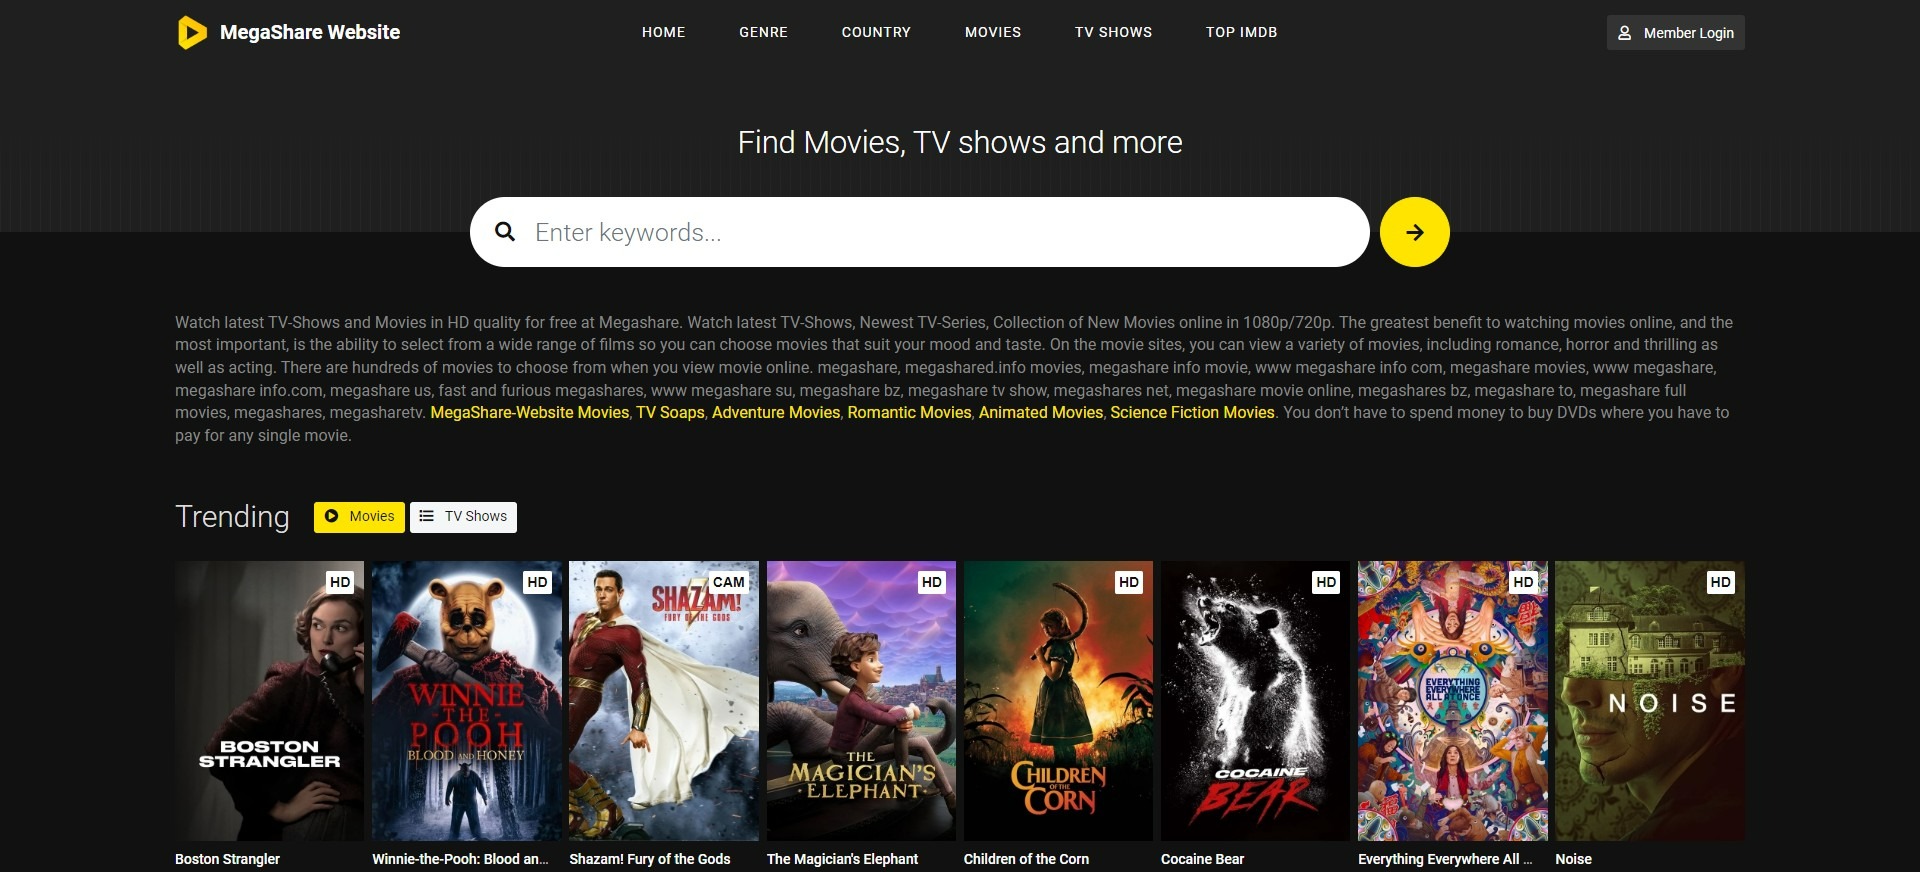
Task: Open Winnie-the-Pooh Blood and Honey poster
Action: pyautogui.click(x=467, y=701)
